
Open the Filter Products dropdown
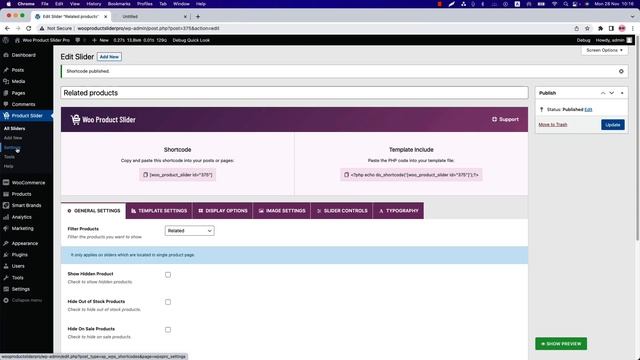(189, 231)
